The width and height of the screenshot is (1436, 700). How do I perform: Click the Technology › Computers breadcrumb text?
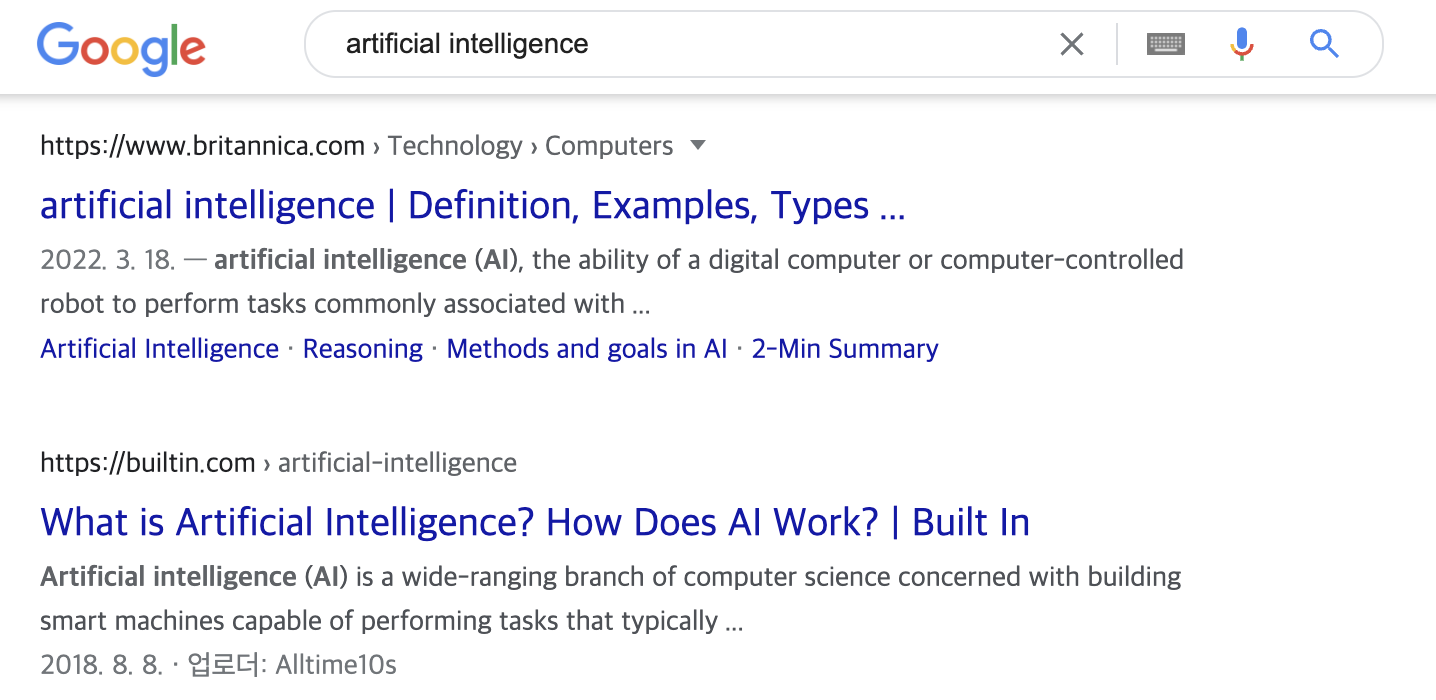[530, 146]
